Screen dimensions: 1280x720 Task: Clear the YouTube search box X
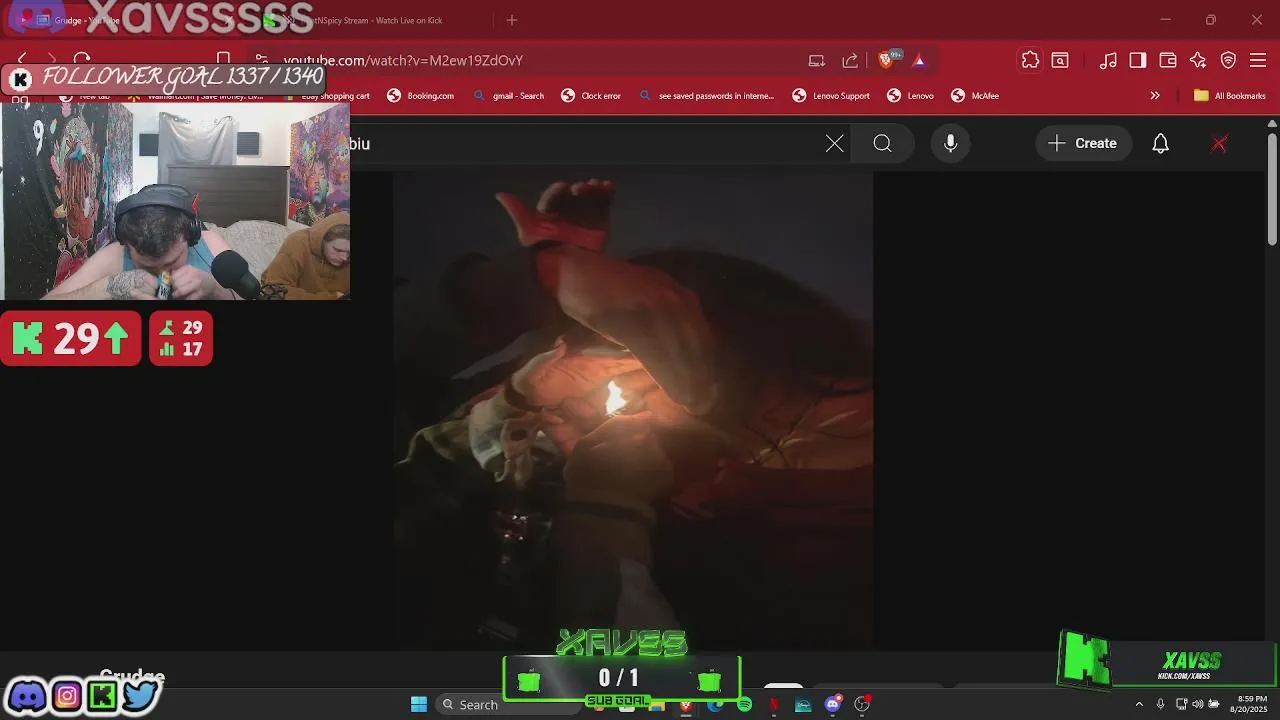coord(835,143)
